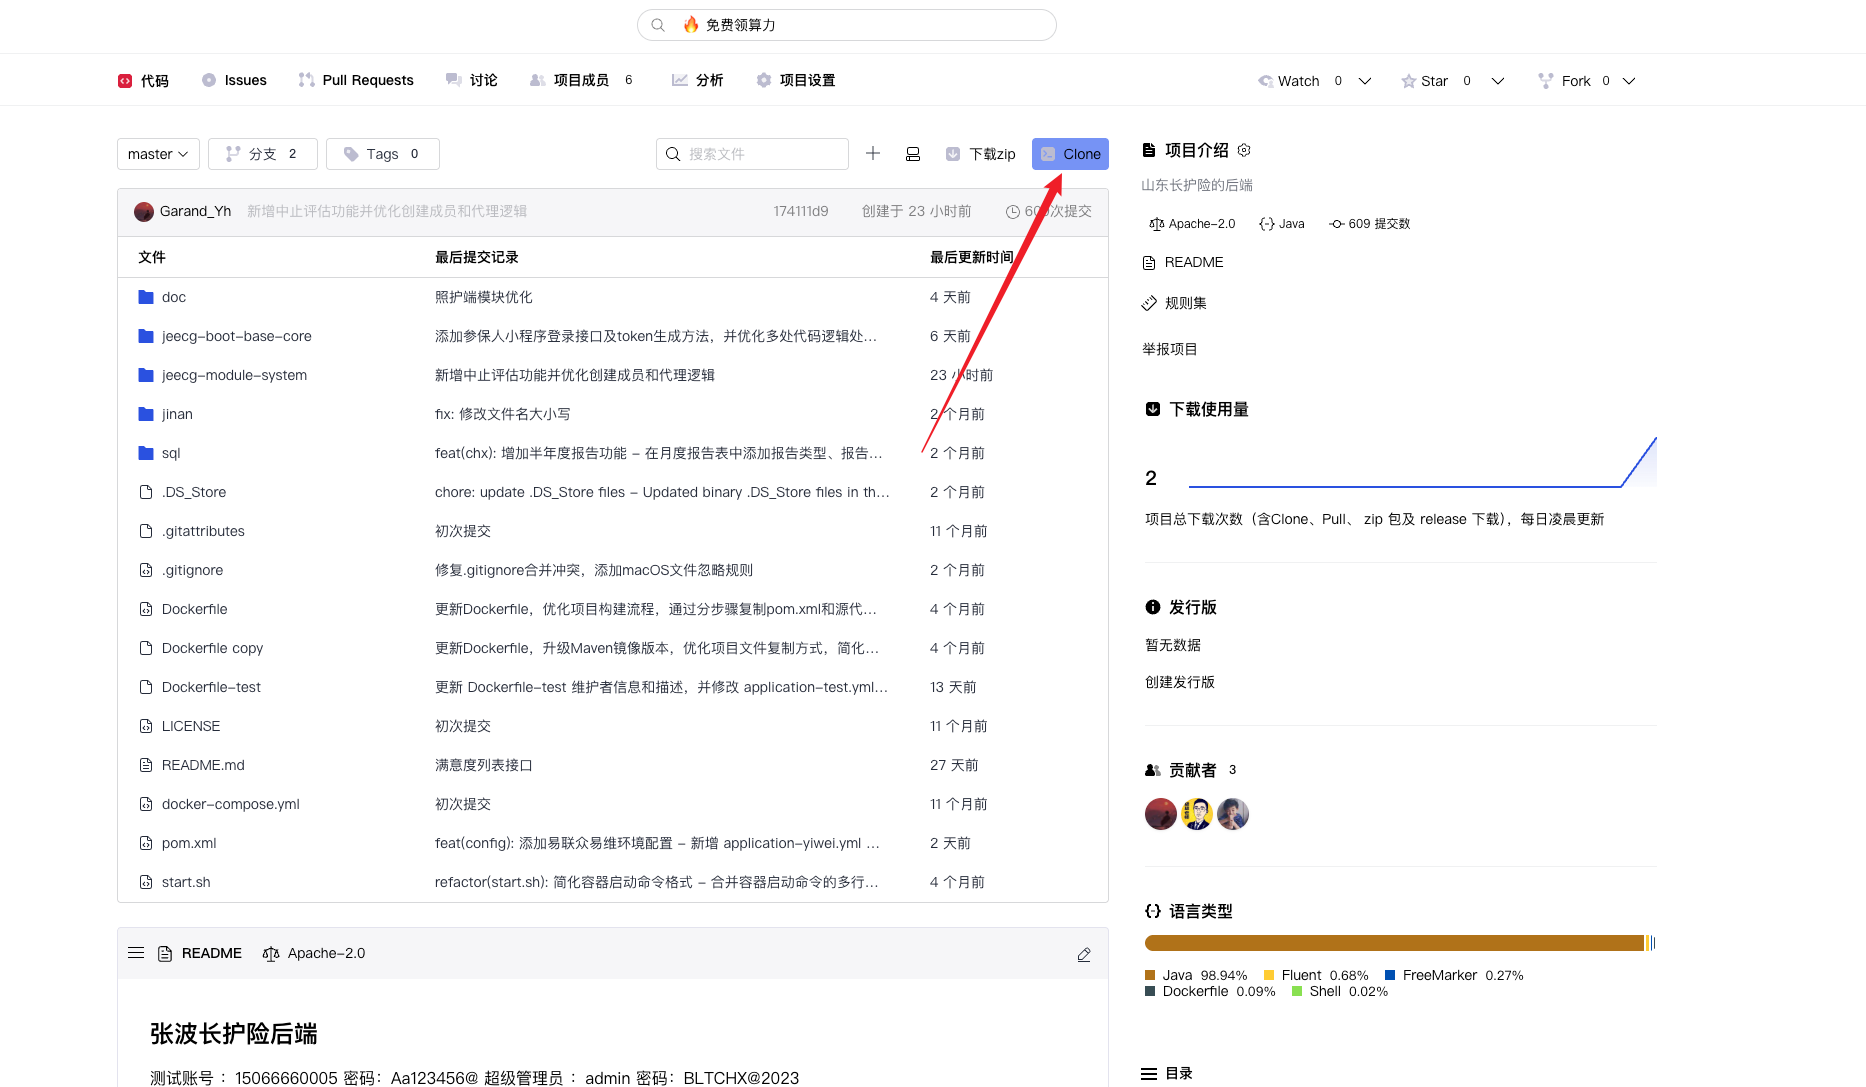Toggle Watch on this repository
Image resolution: width=1866 pixels, height=1087 pixels.
point(1290,80)
